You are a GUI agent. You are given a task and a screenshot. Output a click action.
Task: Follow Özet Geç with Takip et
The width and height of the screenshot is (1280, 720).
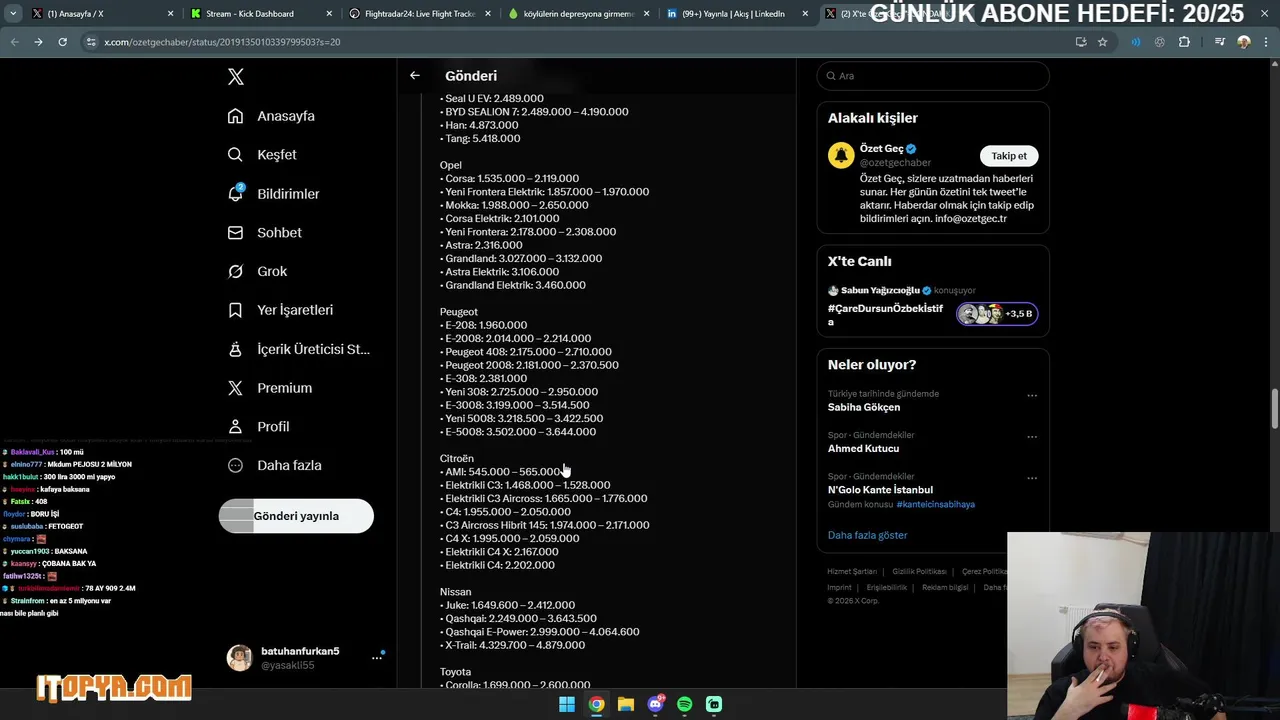coord(1009,156)
